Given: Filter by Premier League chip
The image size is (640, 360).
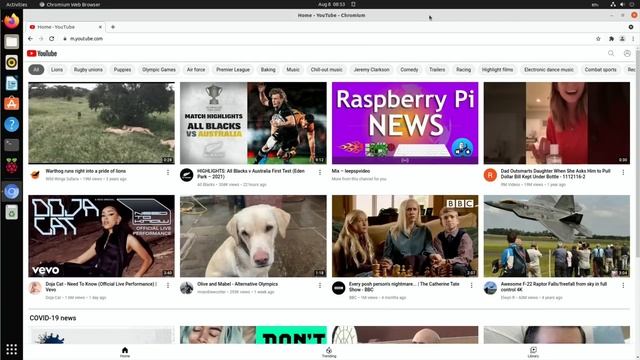Looking at the screenshot, I should coord(233,70).
